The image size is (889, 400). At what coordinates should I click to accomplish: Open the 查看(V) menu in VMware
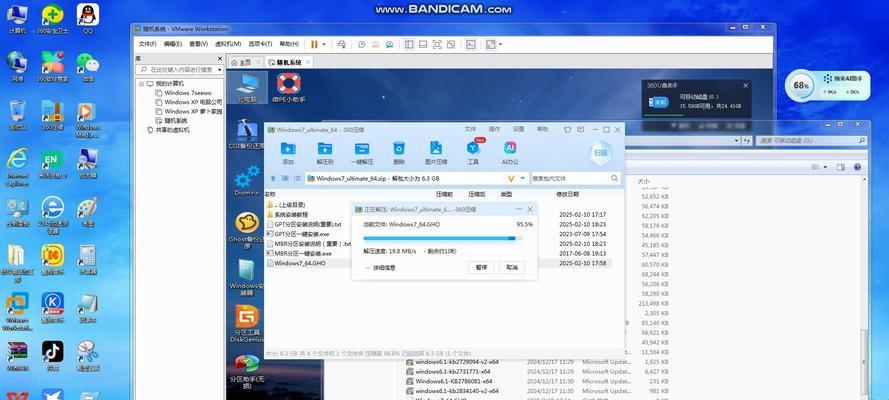(x=198, y=44)
